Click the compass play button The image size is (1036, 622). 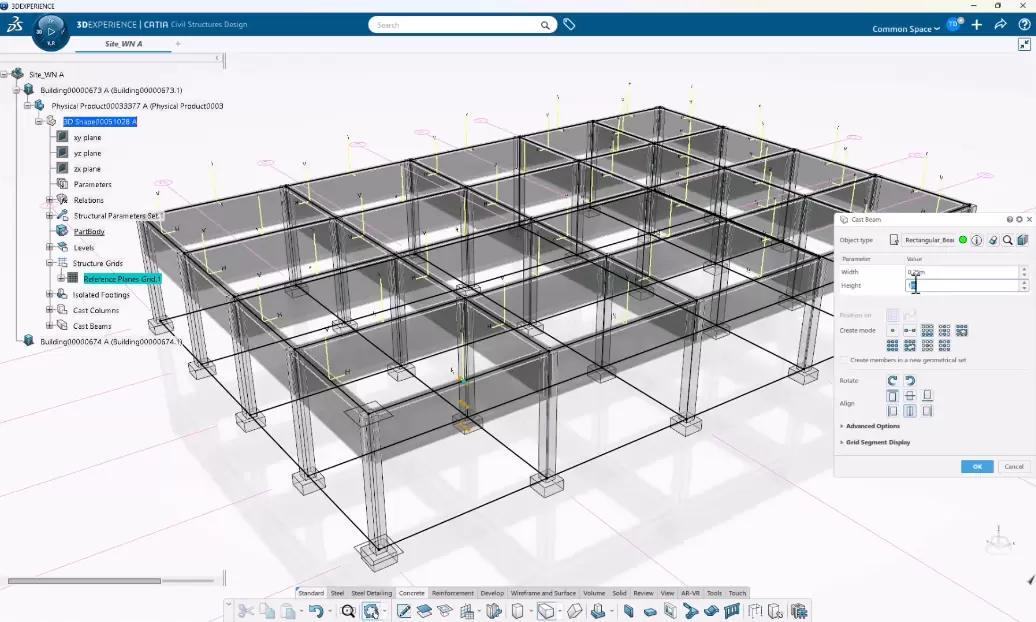52,31
